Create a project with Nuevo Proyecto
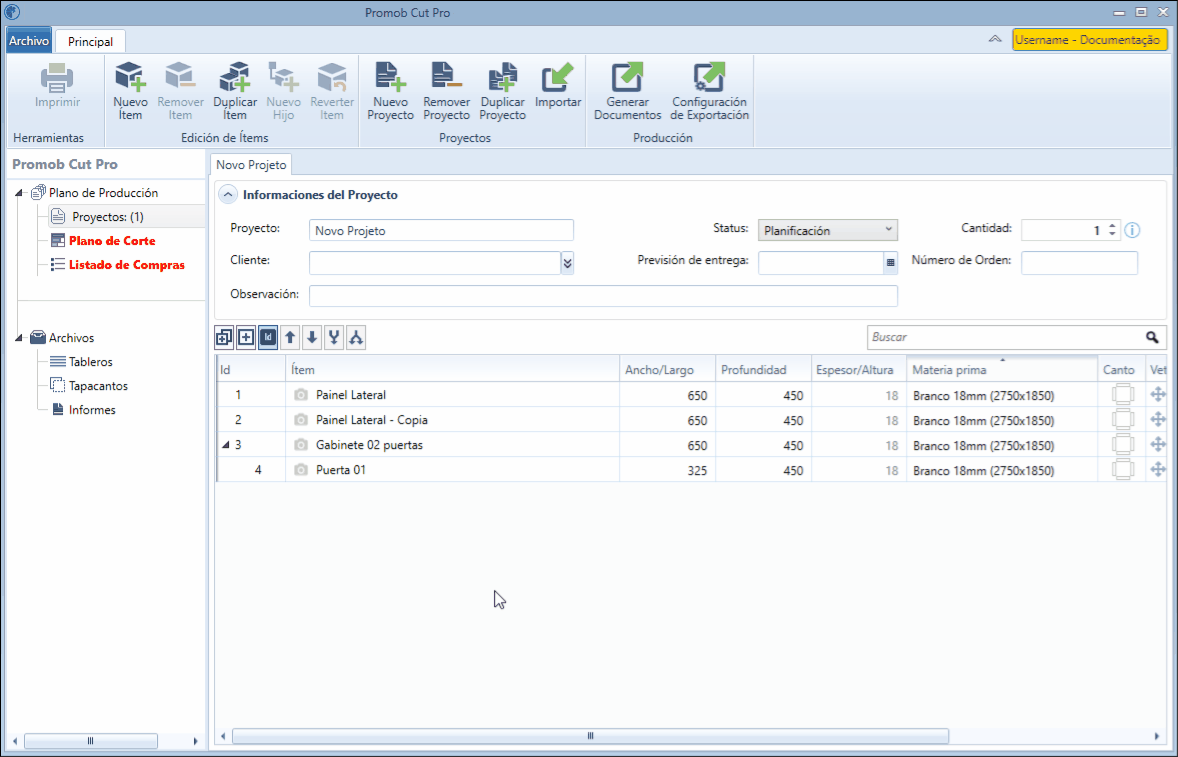 pyautogui.click(x=390, y=91)
